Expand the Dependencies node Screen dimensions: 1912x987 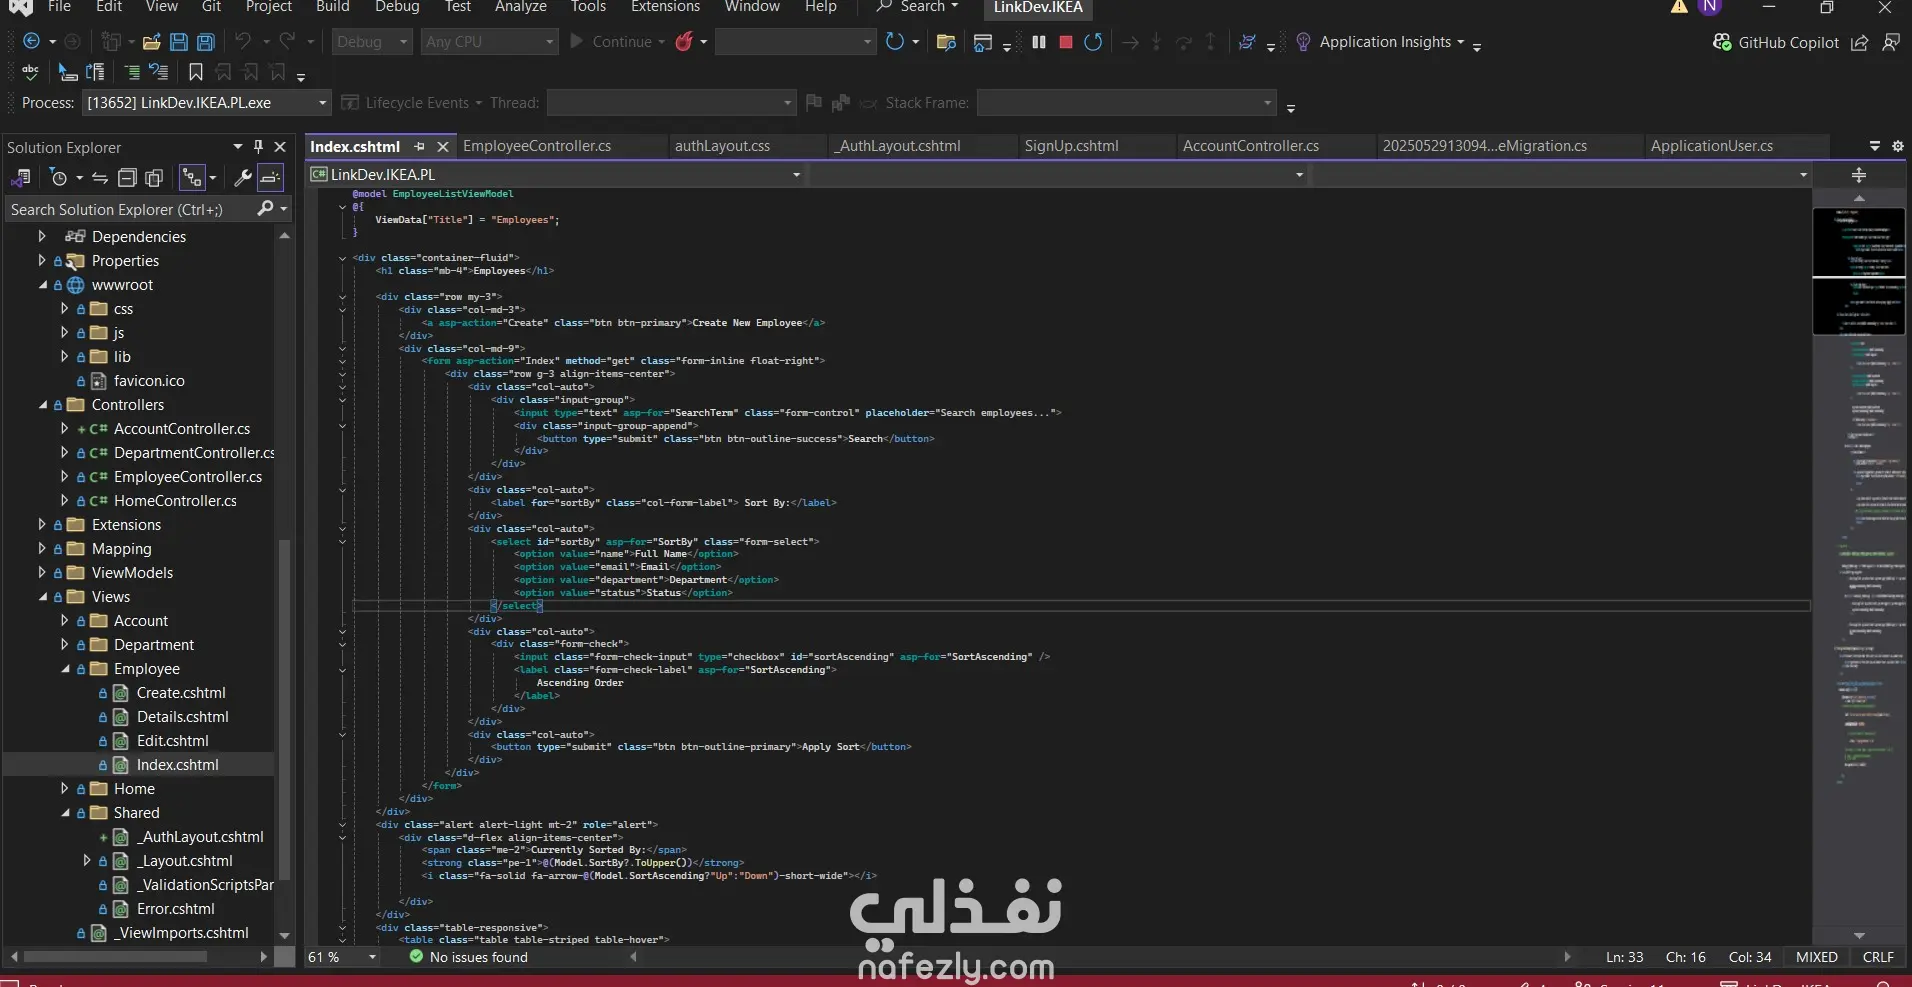(x=42, y=237)
